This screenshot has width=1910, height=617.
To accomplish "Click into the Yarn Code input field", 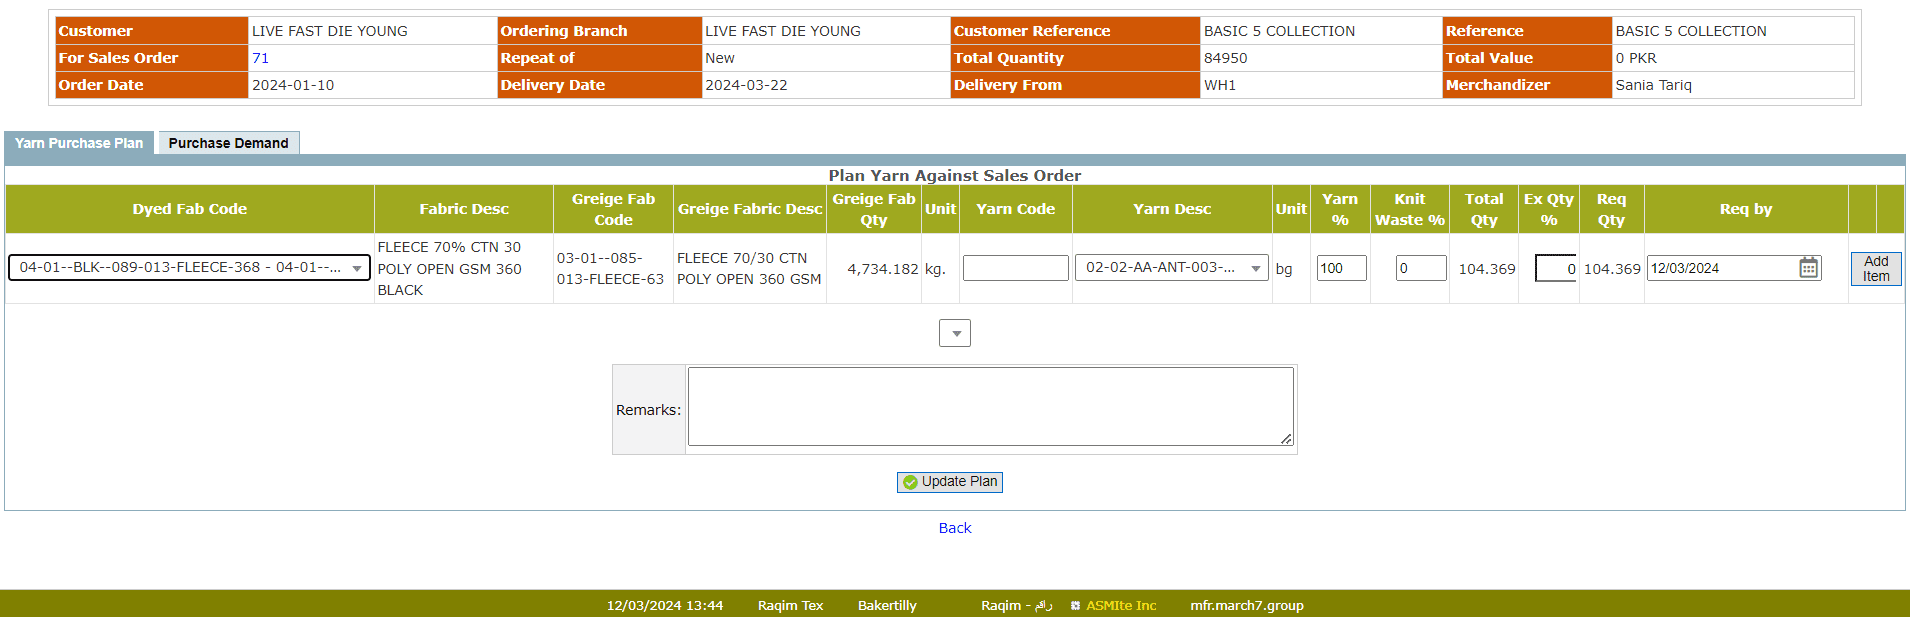I will coord(1015,268).
